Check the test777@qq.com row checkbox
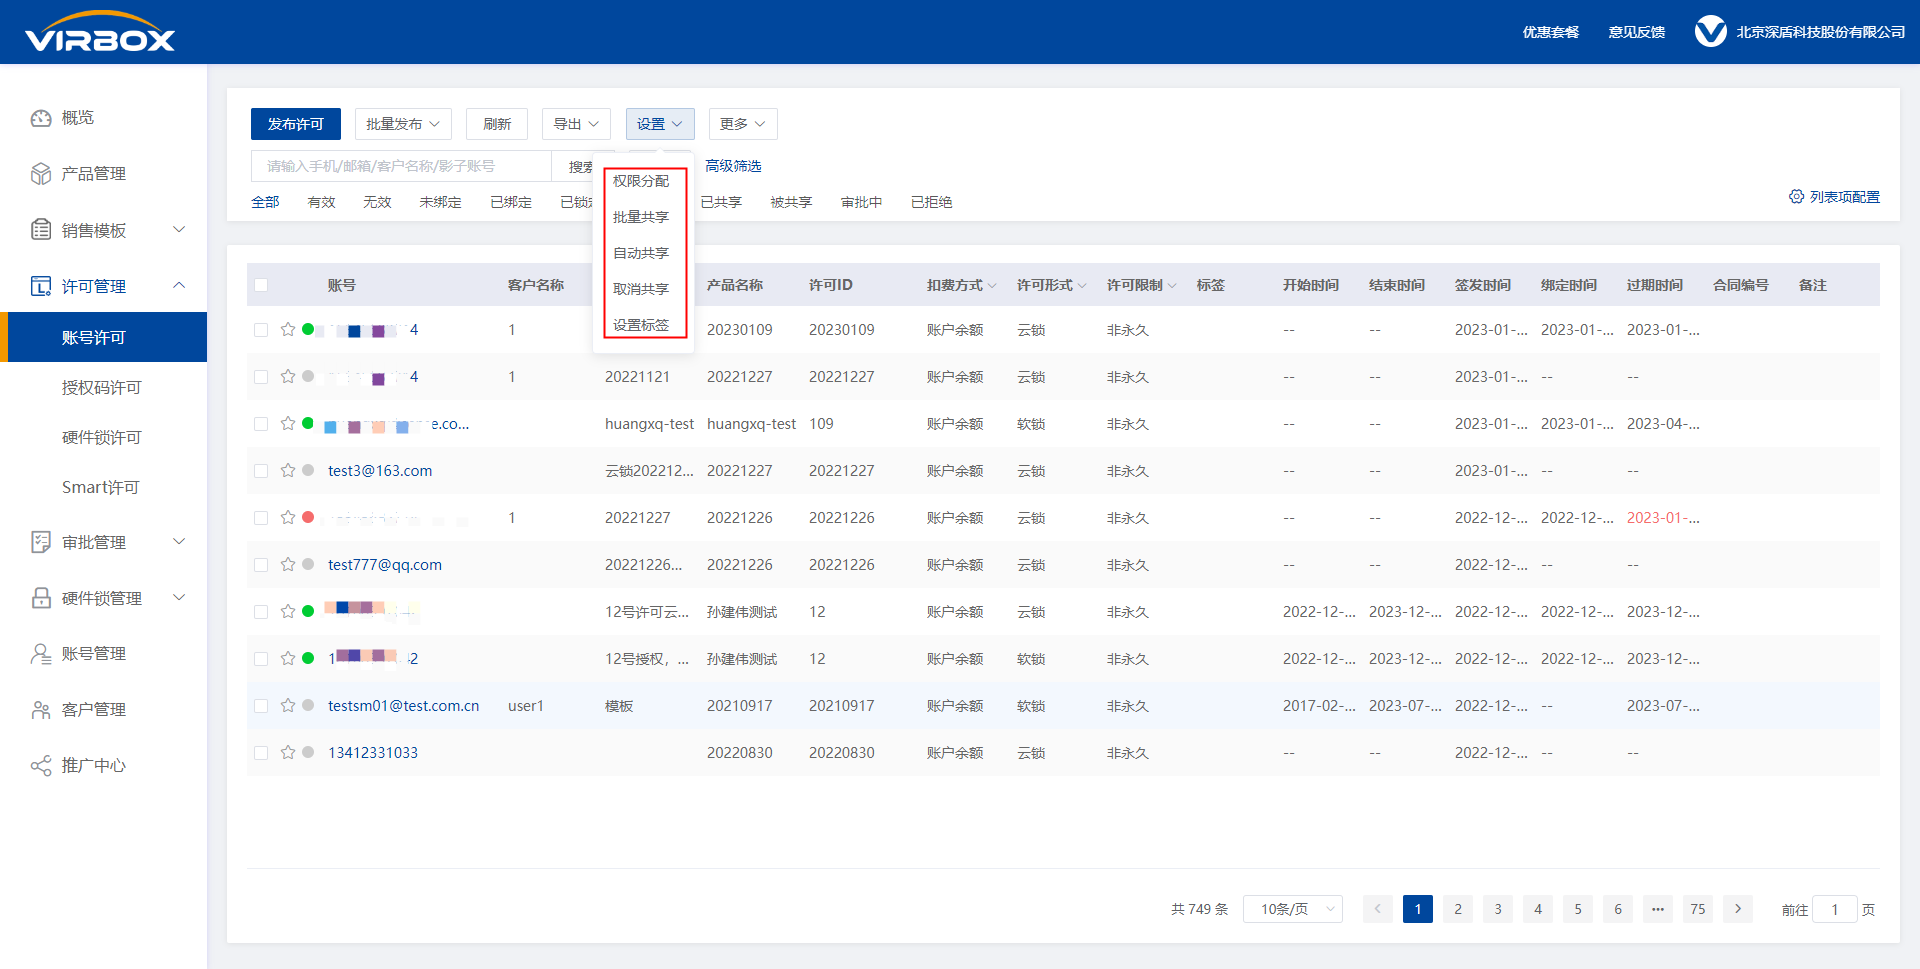 [261, 565]
